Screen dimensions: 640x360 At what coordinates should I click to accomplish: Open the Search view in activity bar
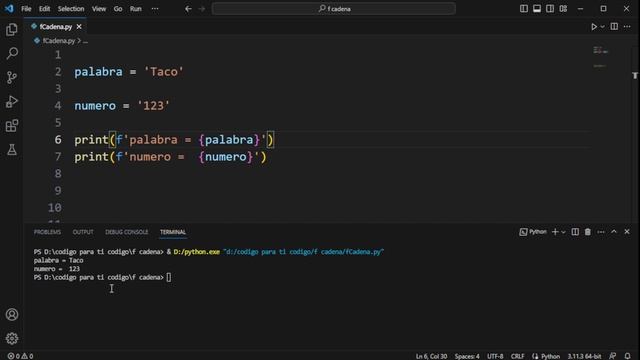click(x=12, y=53)
